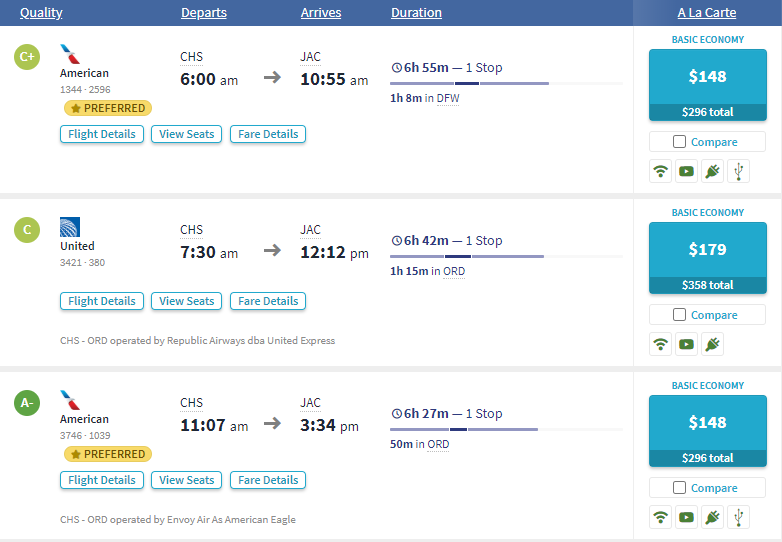This screenshot has height=542, width=782.
Task: Open Flight Details for the United flight
Action: point(102,301)
